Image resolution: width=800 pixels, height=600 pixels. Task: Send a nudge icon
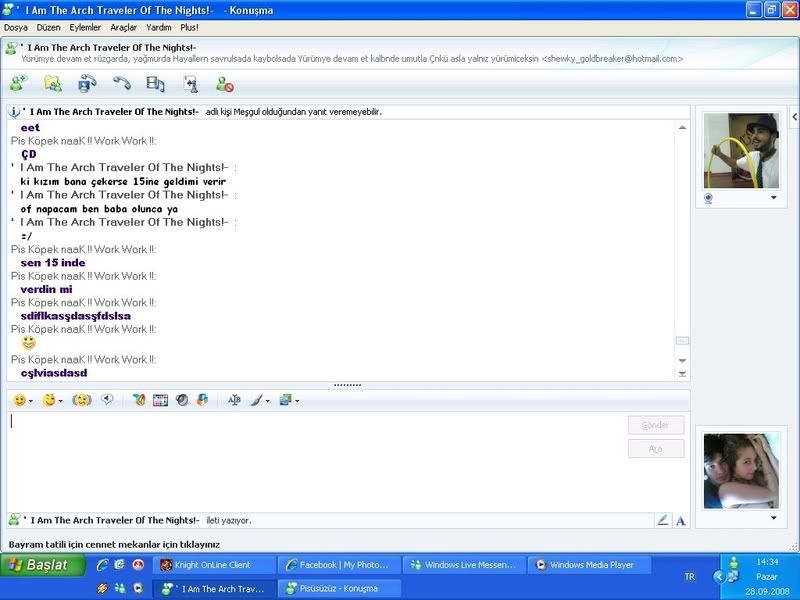point(82,401)
